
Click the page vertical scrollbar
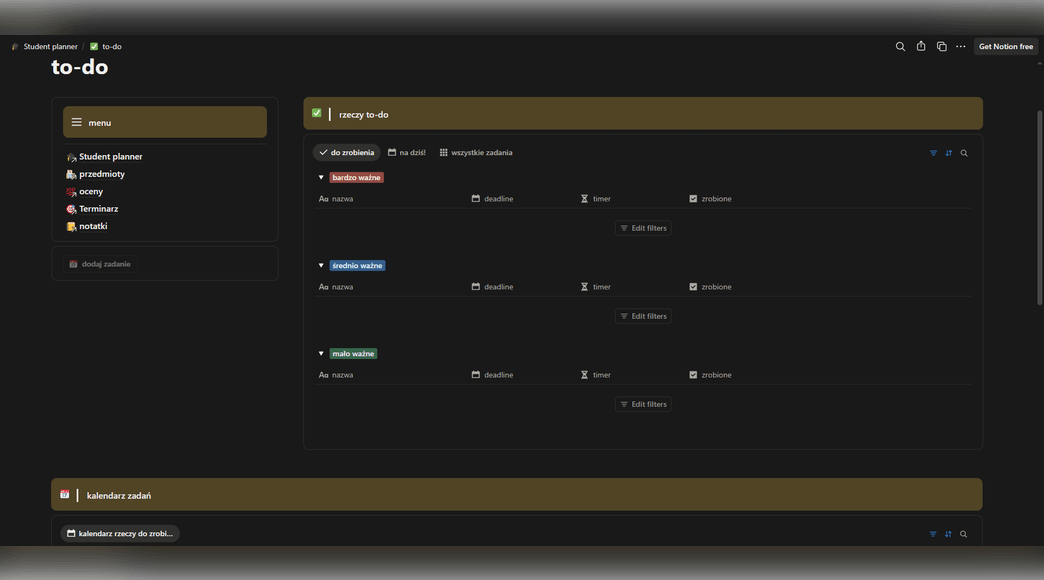pos(1039,206)
